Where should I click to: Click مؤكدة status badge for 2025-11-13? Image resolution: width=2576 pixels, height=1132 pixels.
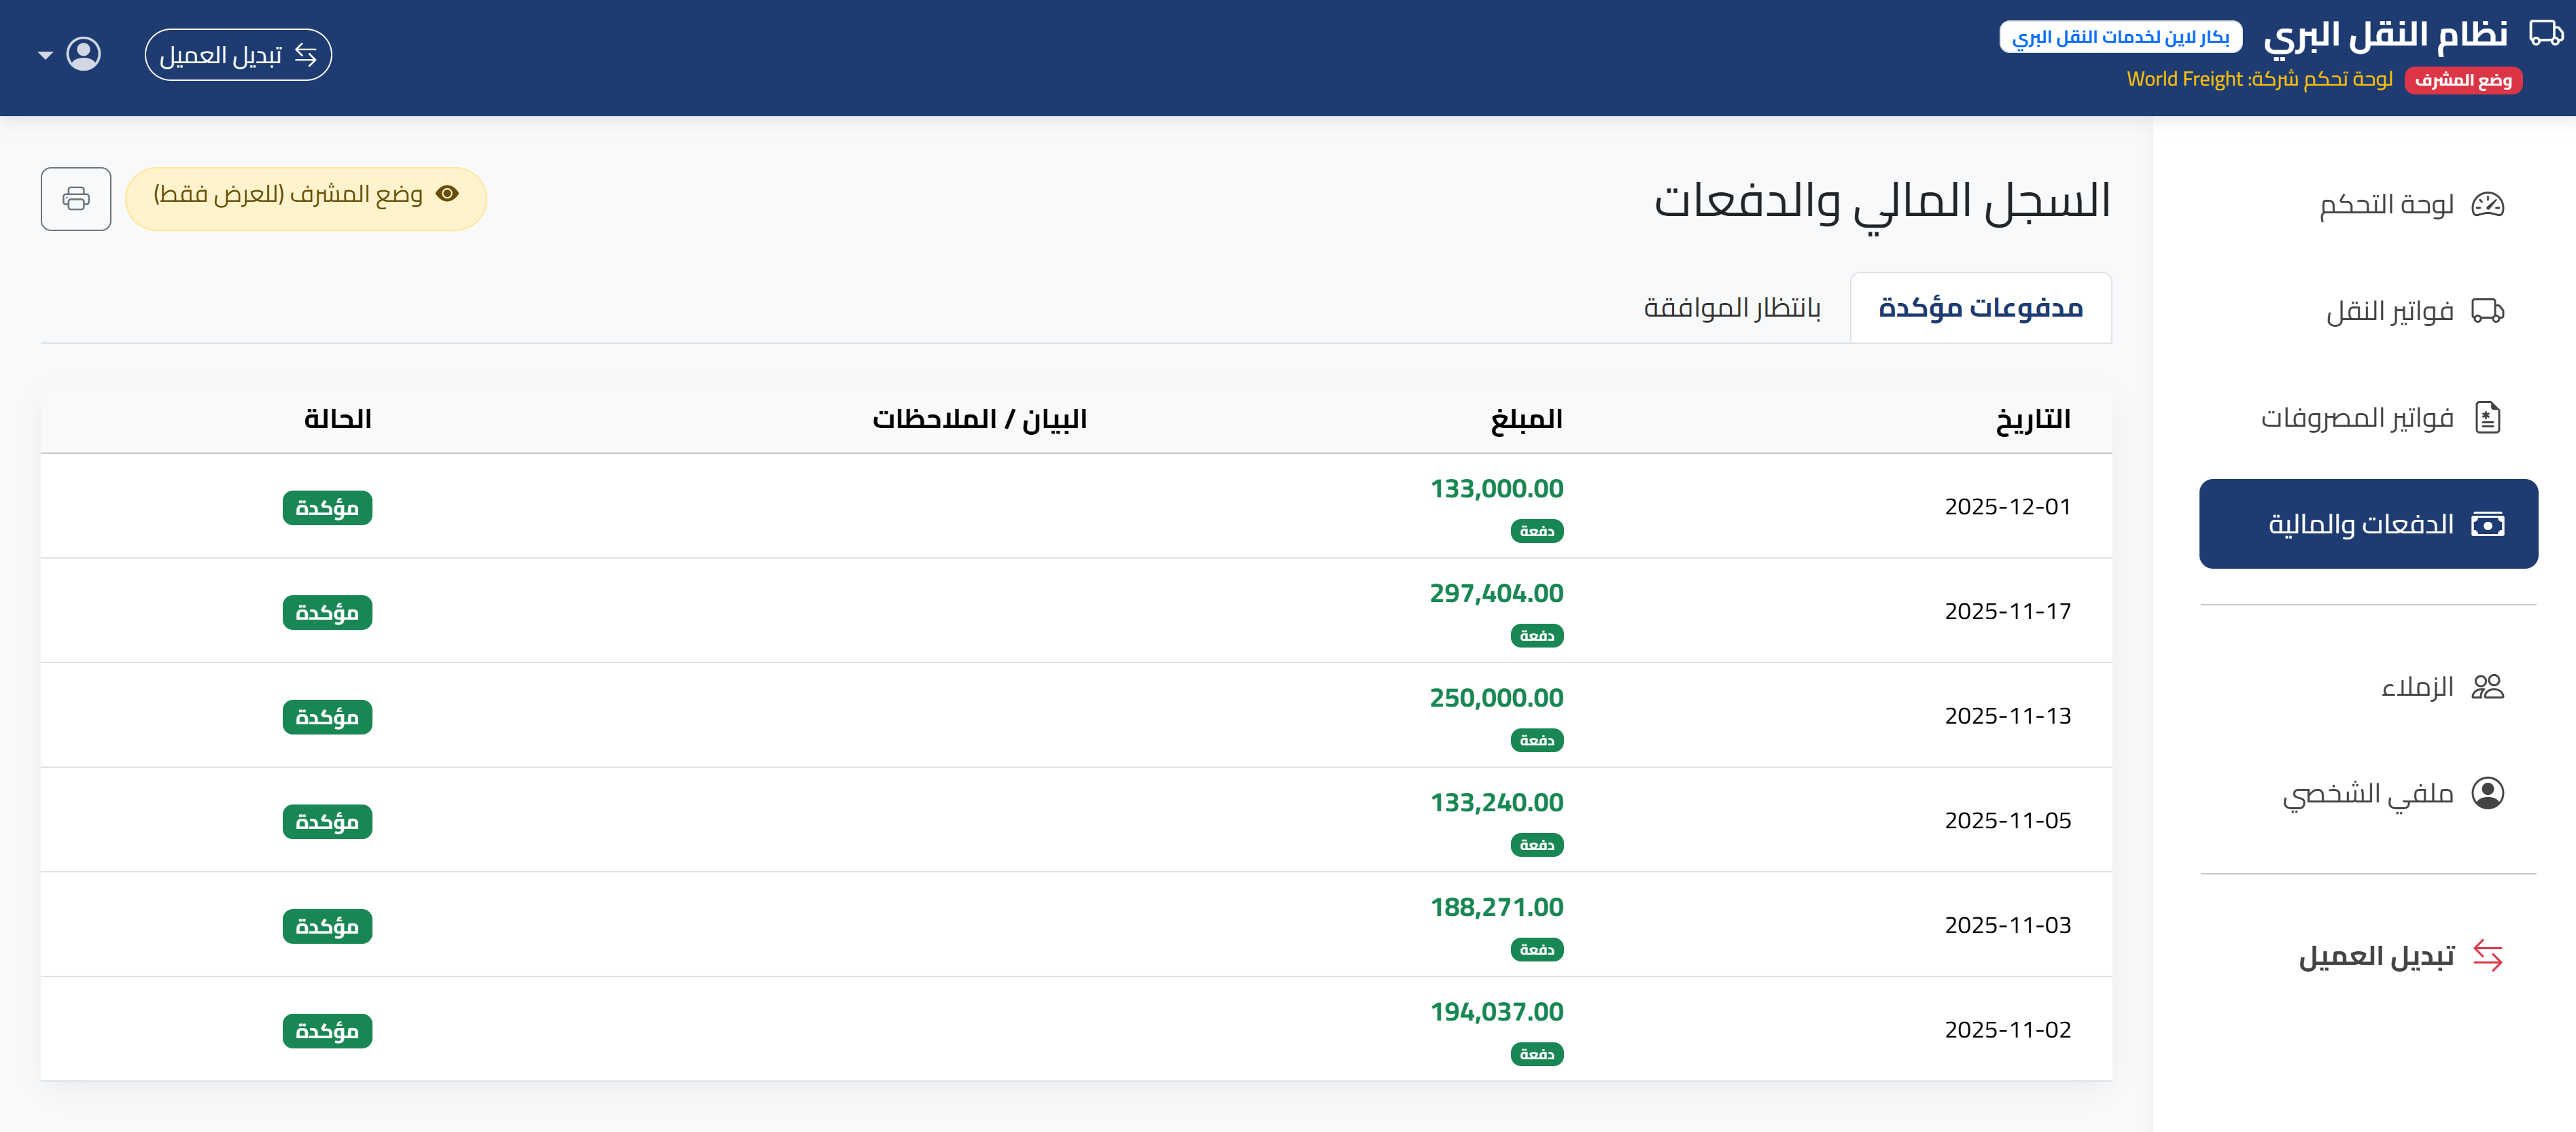point(327,717)
